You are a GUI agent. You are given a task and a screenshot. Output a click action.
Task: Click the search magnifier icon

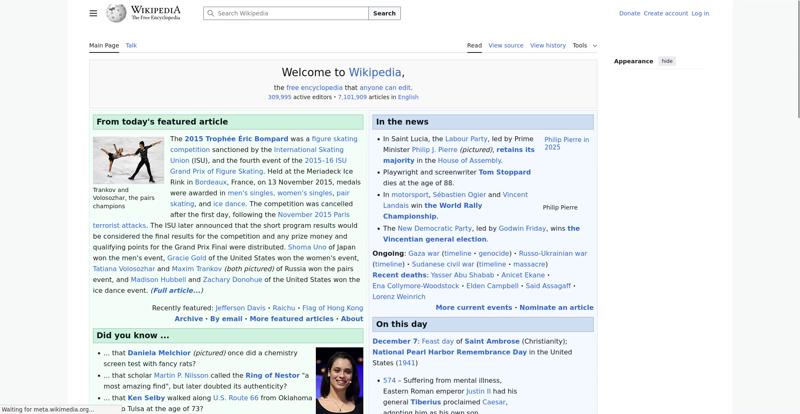coord(210,14)
